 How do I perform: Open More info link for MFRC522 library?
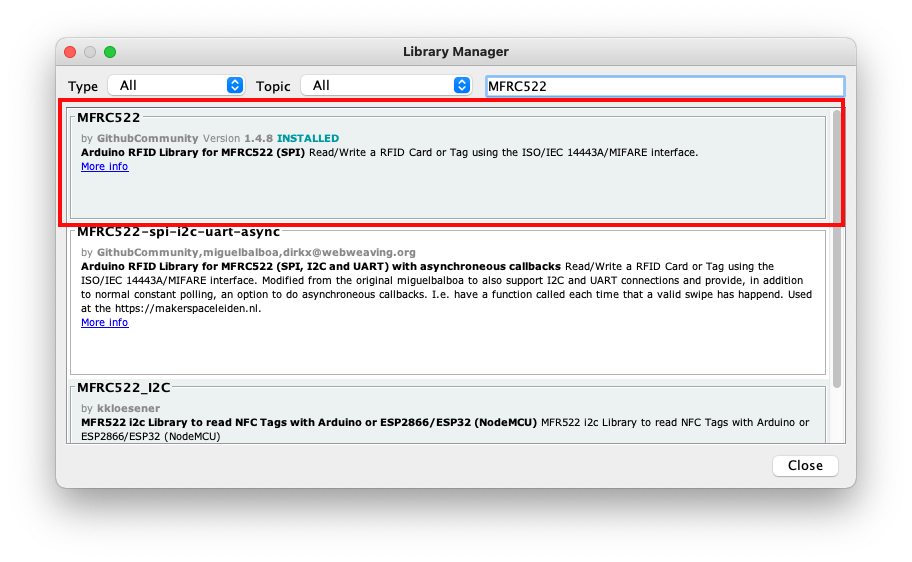click(x=105, y=166)
